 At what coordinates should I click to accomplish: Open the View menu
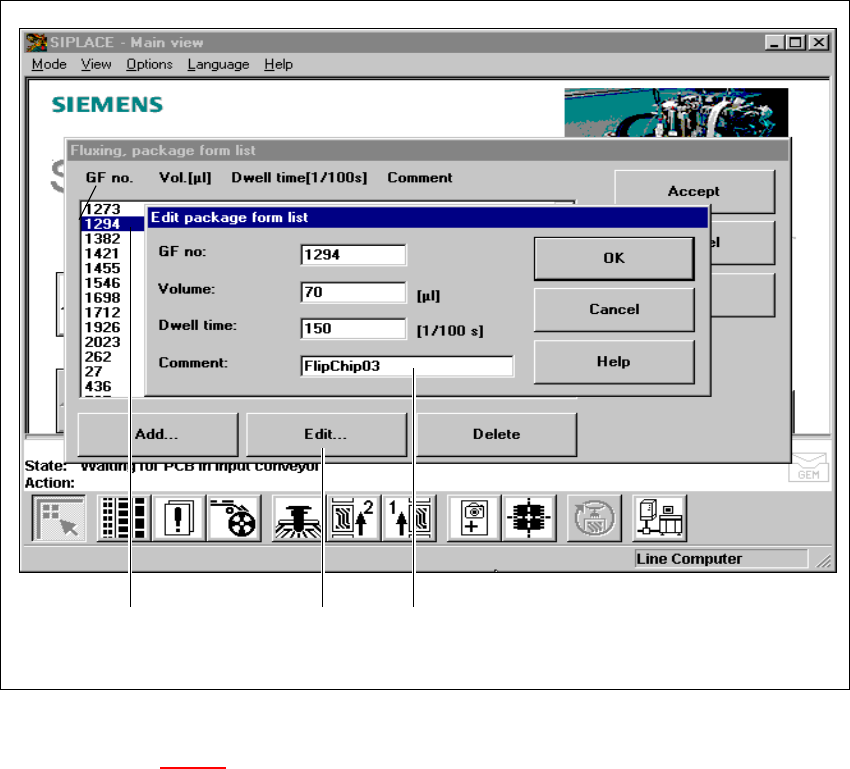tap(96, 64)
